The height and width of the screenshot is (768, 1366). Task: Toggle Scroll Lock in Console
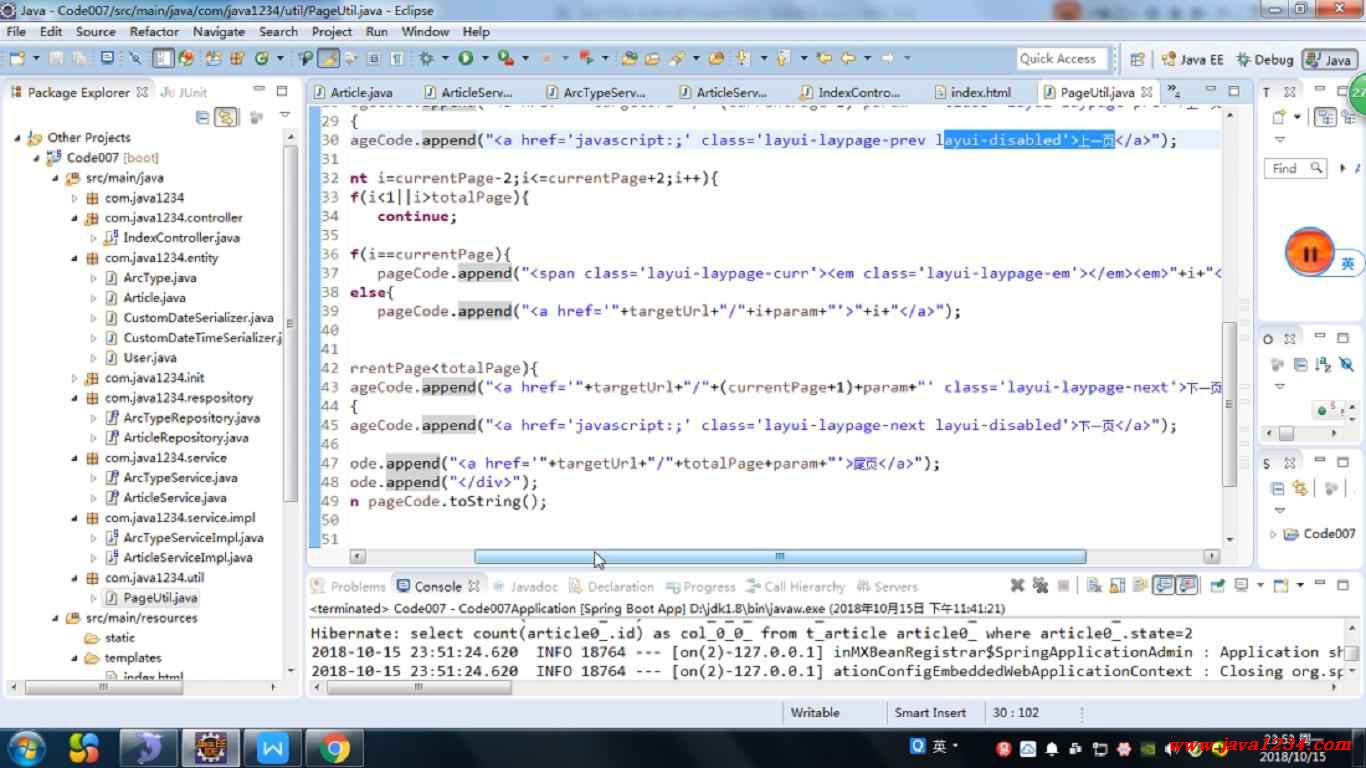coord(1116,586)
